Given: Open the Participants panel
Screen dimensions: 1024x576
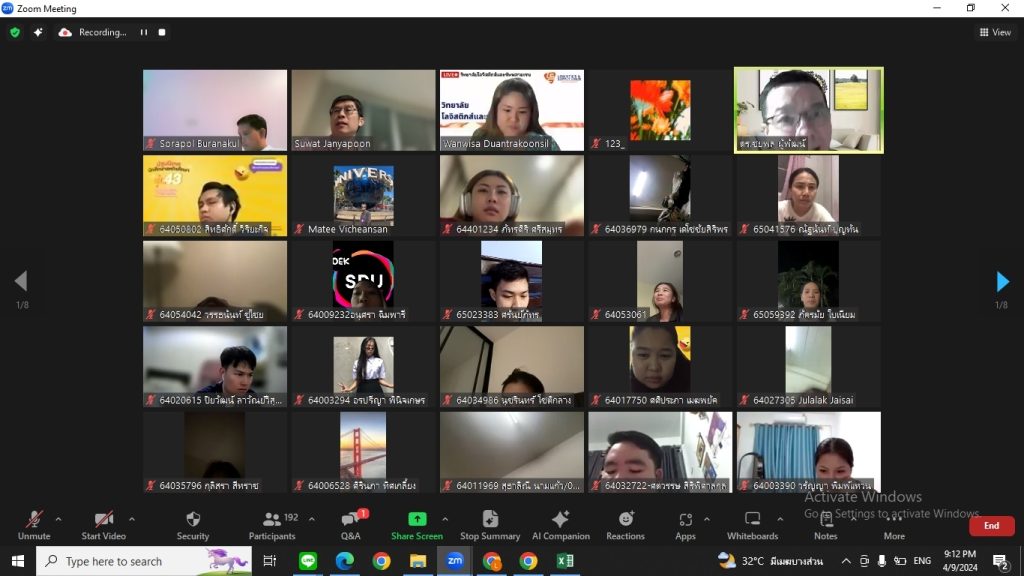Looking at the screenshot, I should click(x=272, y=526).
